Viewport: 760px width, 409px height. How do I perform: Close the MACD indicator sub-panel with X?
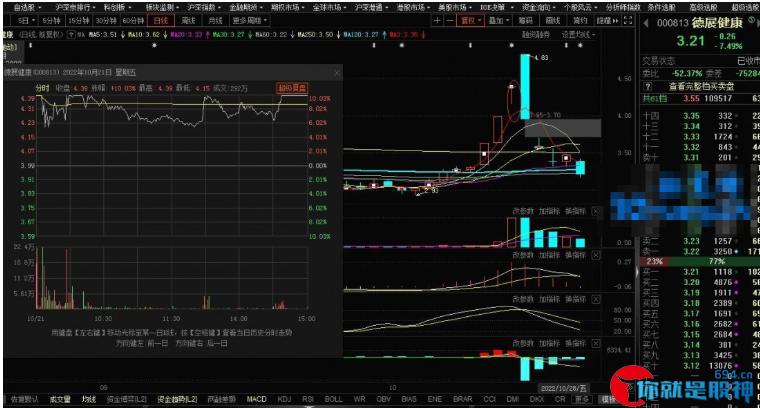point(596,255)
